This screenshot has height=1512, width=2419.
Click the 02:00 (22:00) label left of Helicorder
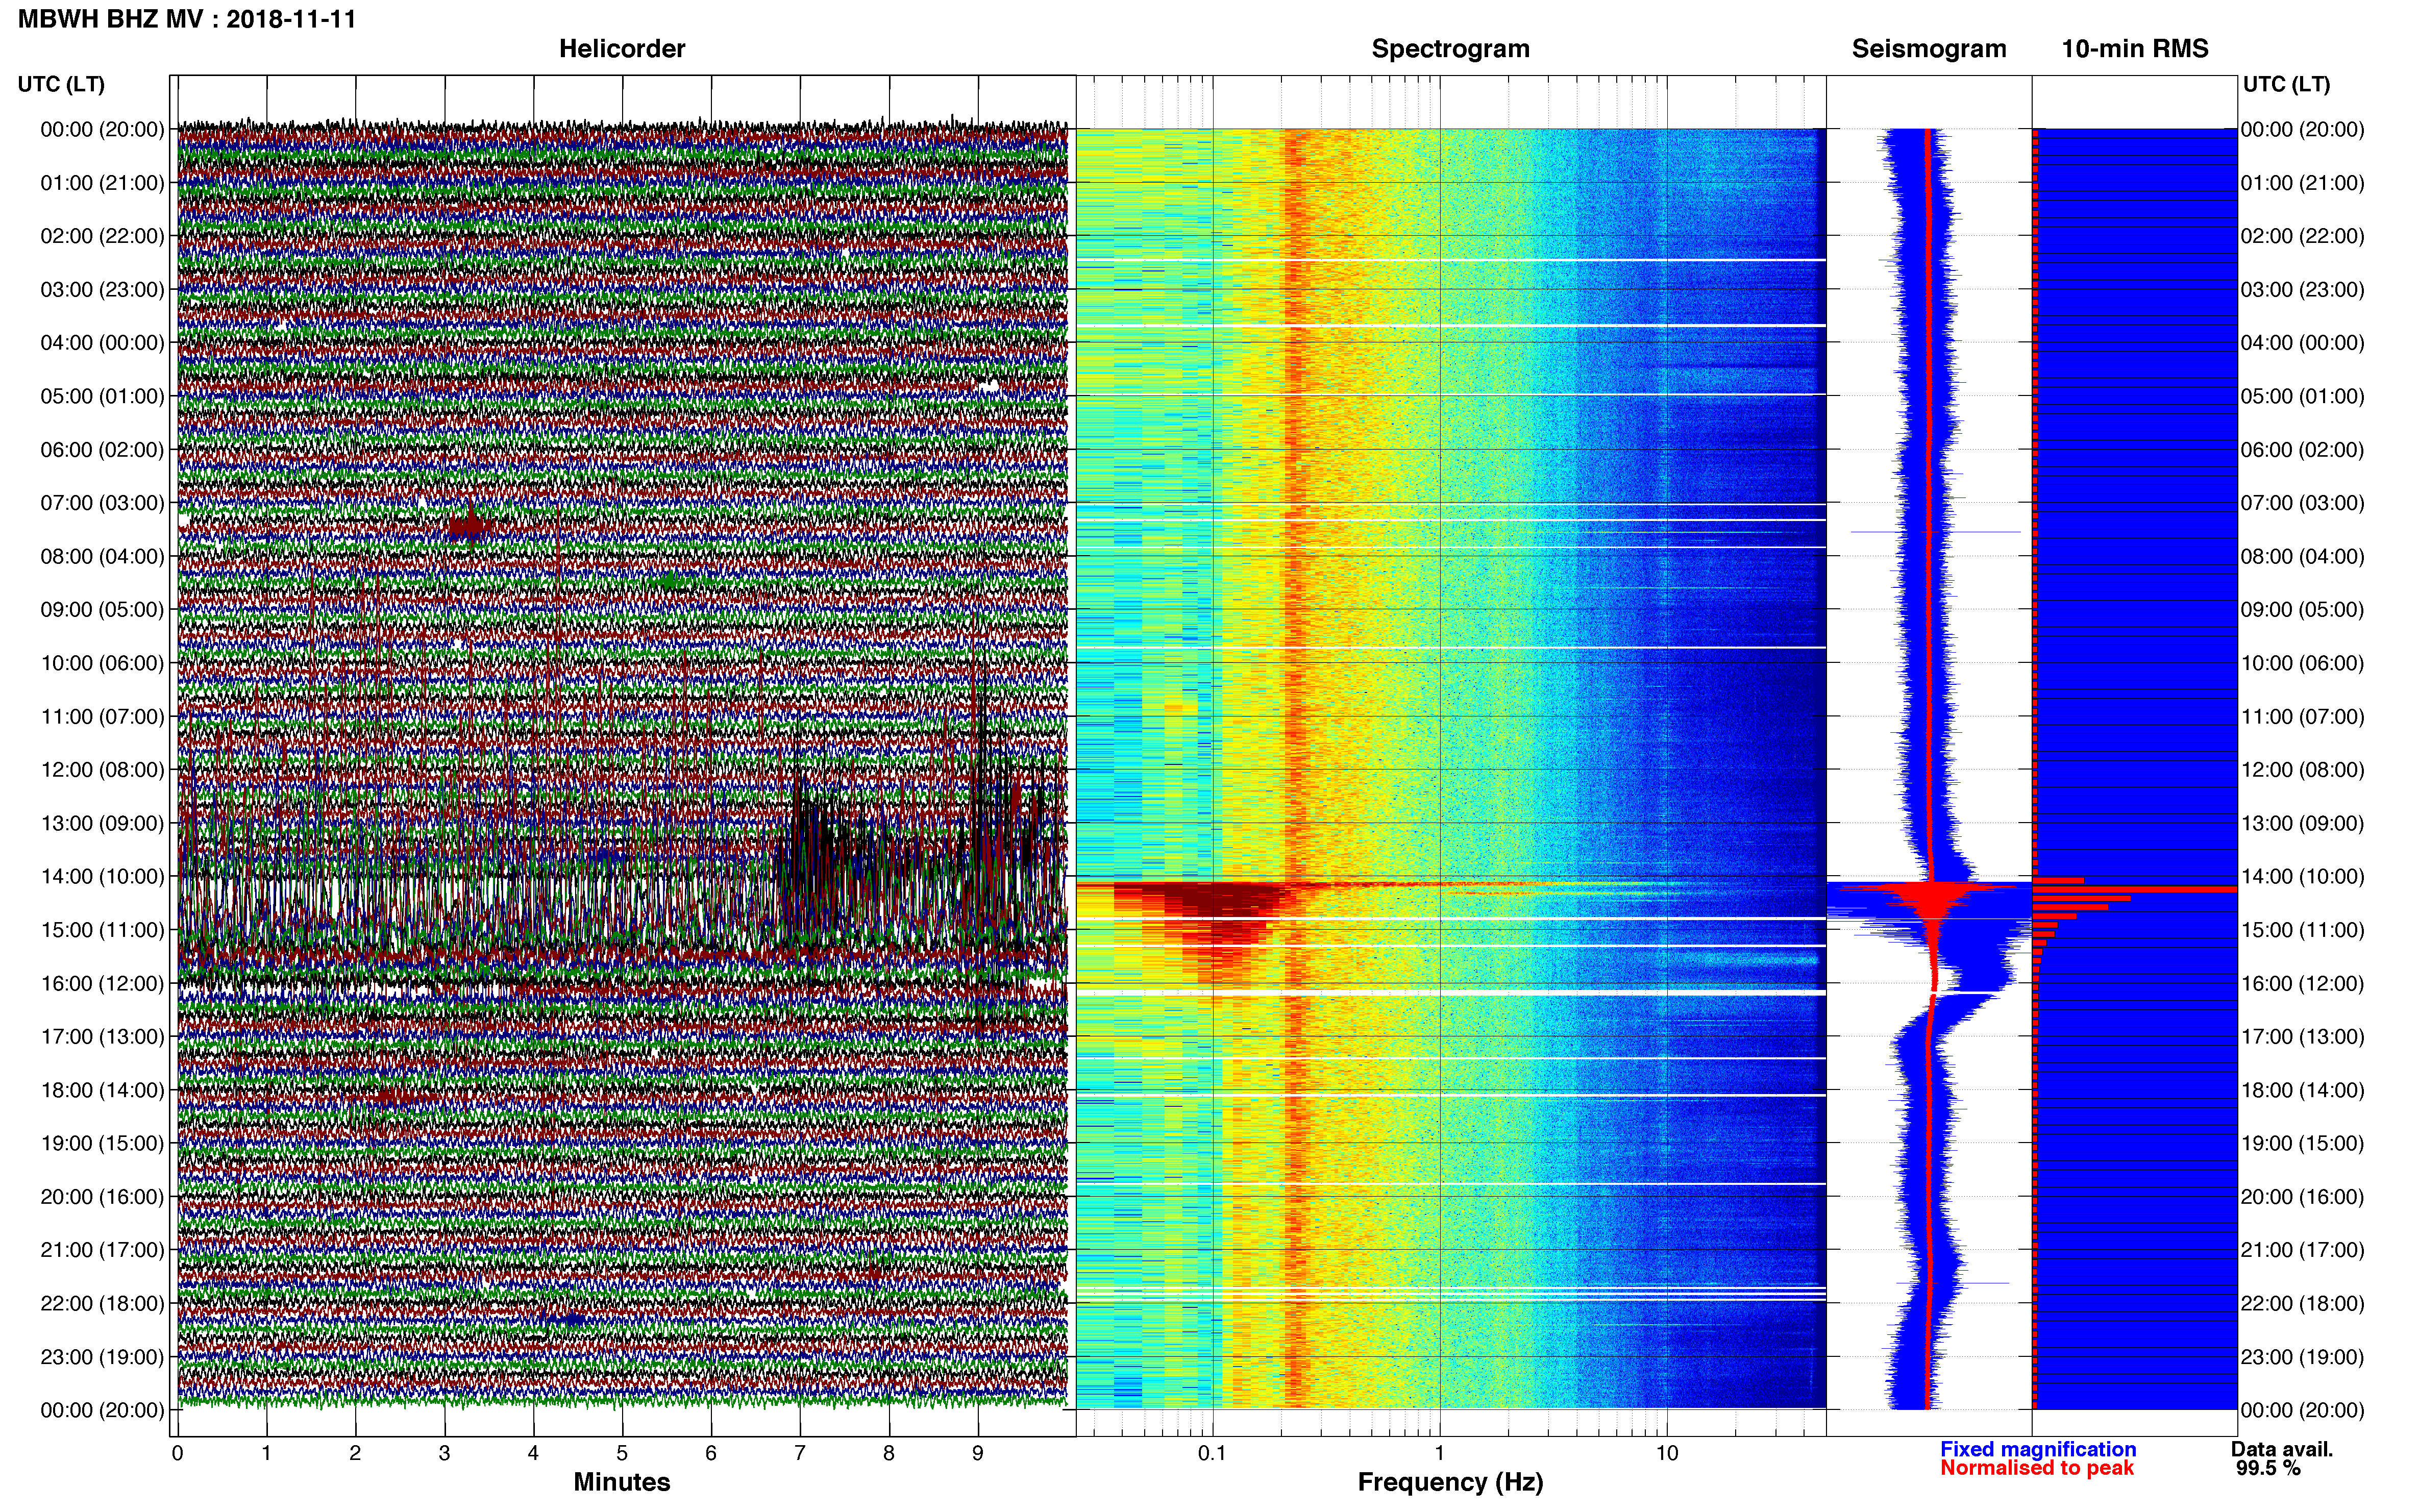(x=102, y=236)
